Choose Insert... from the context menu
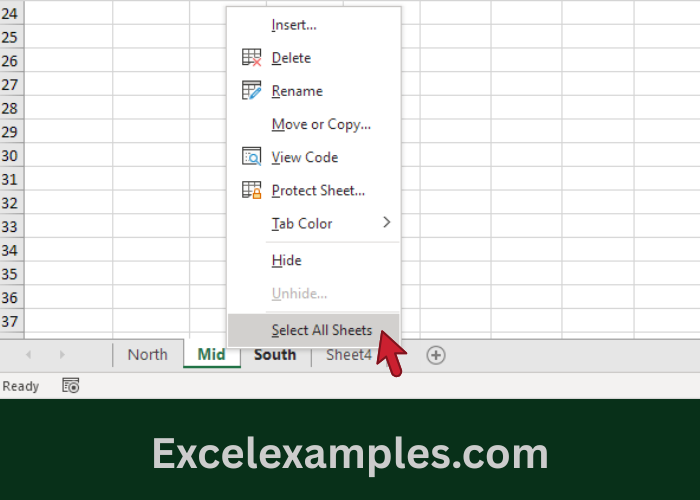Image resolution: width=700 pixels, height=500 pixels. [x=294, y=24]
